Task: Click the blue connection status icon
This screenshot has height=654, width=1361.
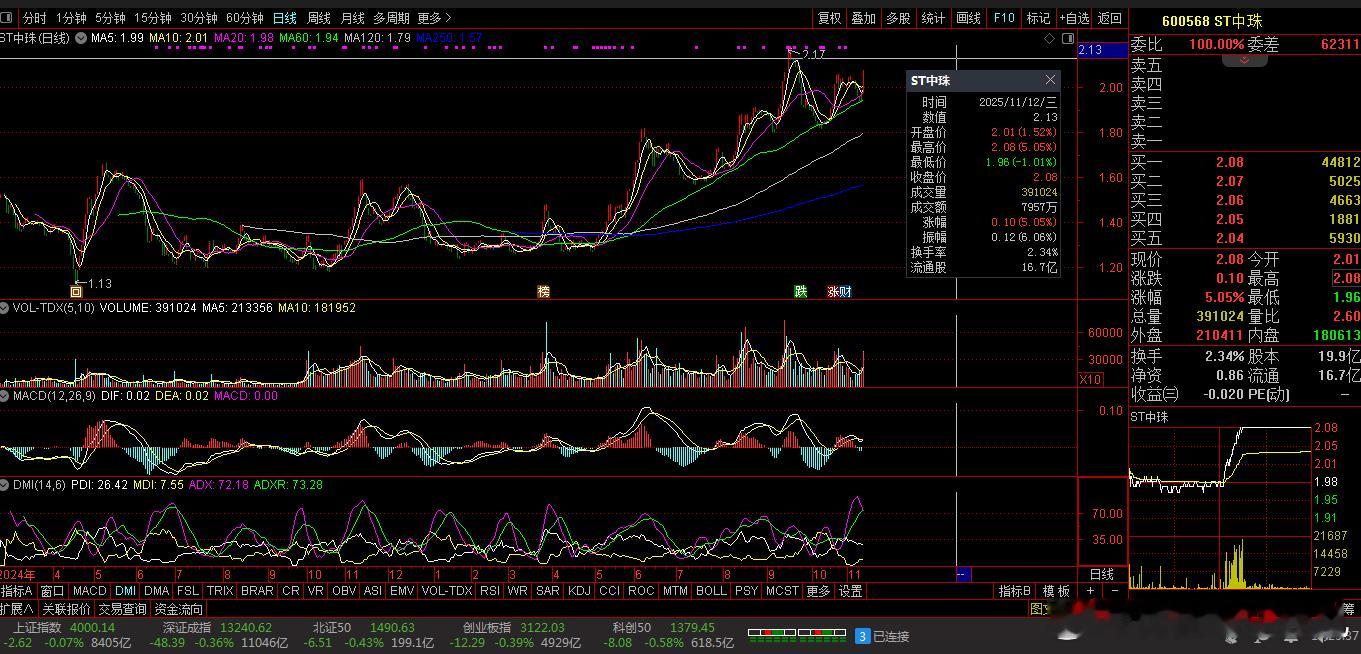Action: [x=862, y=636]
